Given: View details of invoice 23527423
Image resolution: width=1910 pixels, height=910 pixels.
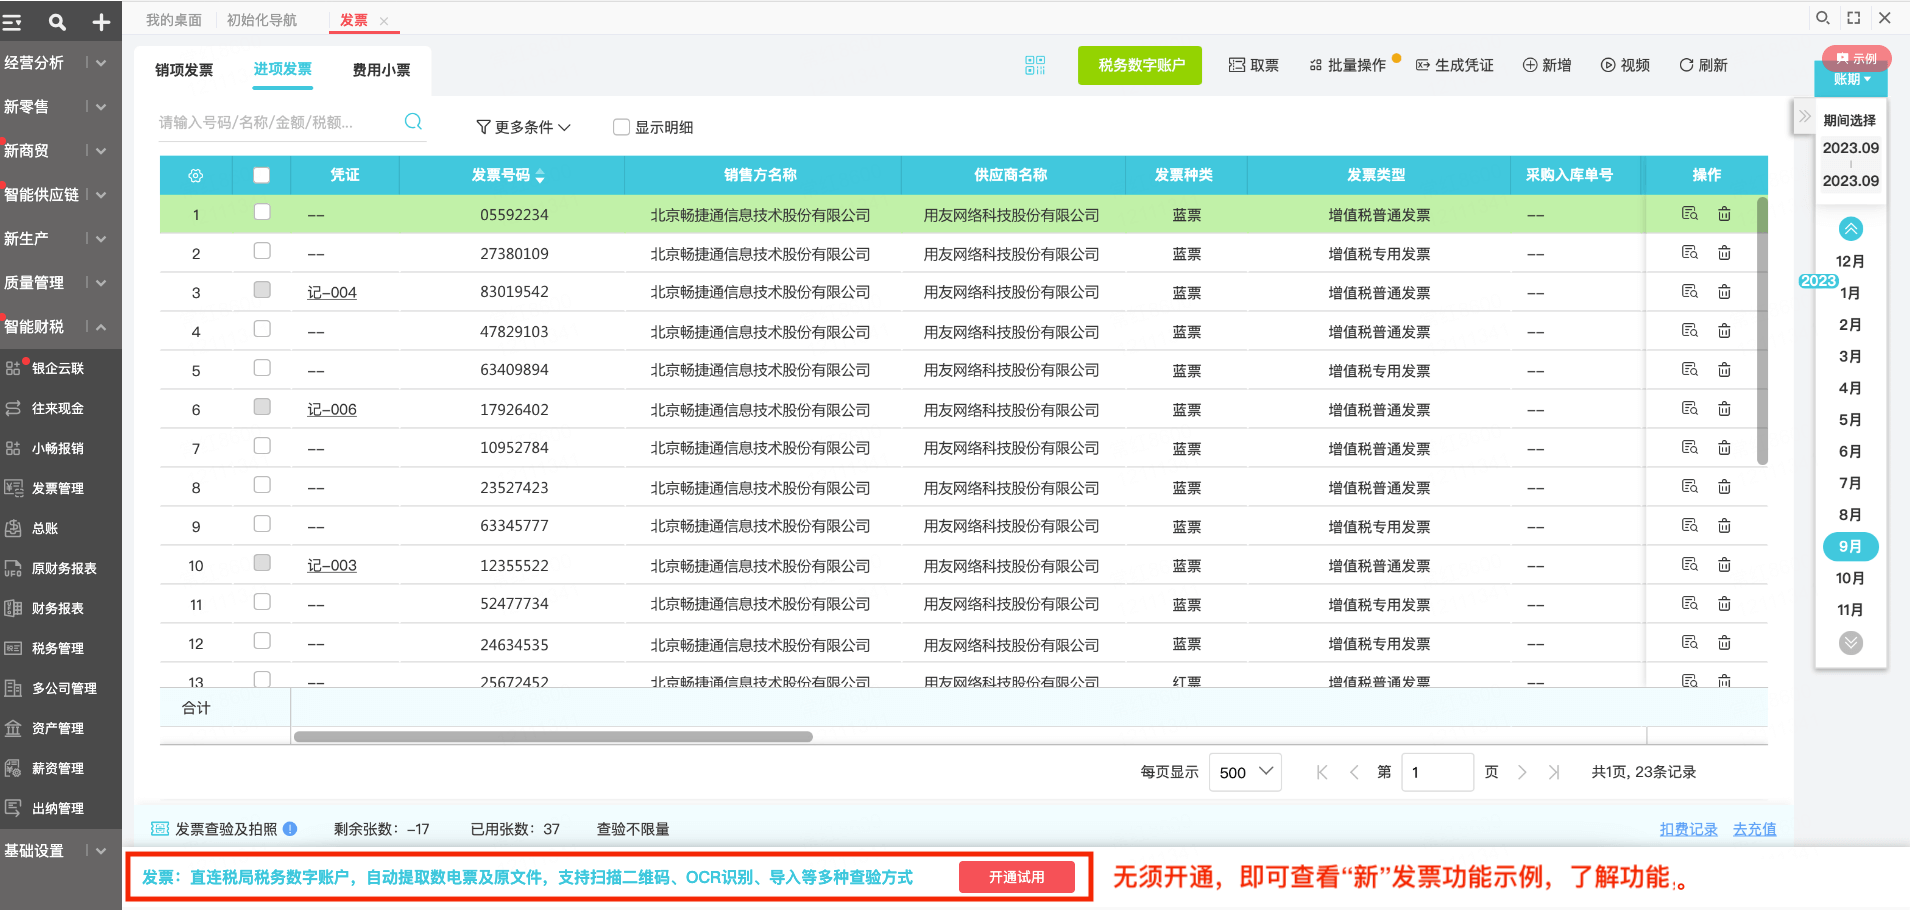Looking at the screenshot, I should point(1690,486).
